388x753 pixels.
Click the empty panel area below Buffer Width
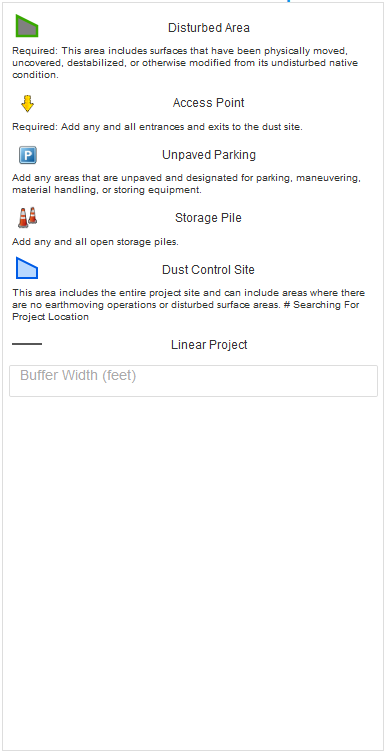[194, 571]
